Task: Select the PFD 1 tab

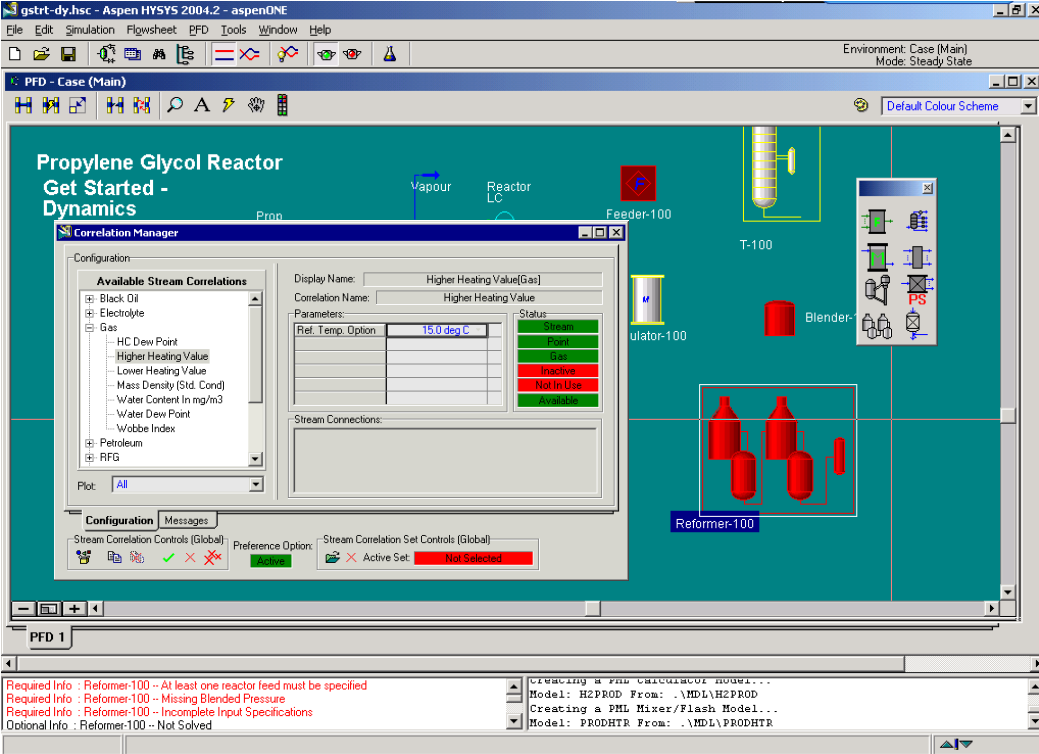Action: click(x=48, y=637)
